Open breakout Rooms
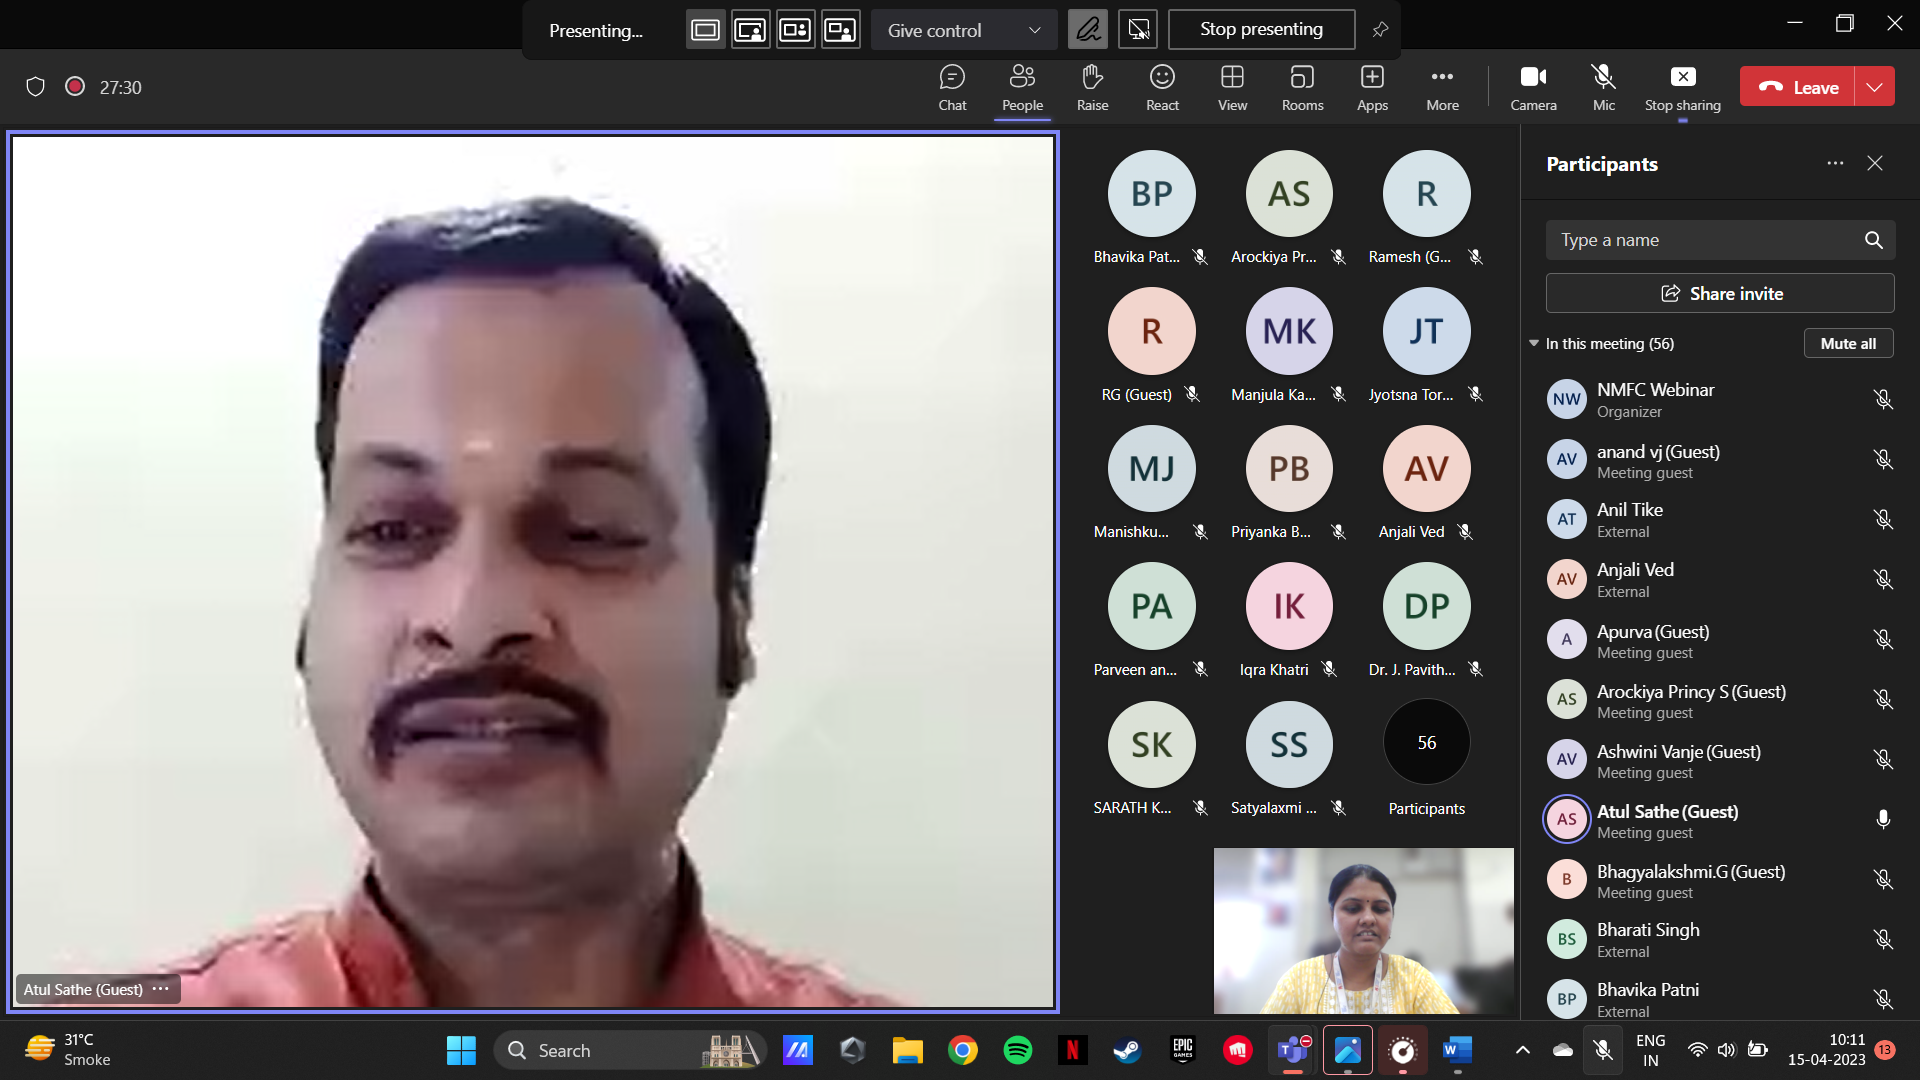 1302,87
